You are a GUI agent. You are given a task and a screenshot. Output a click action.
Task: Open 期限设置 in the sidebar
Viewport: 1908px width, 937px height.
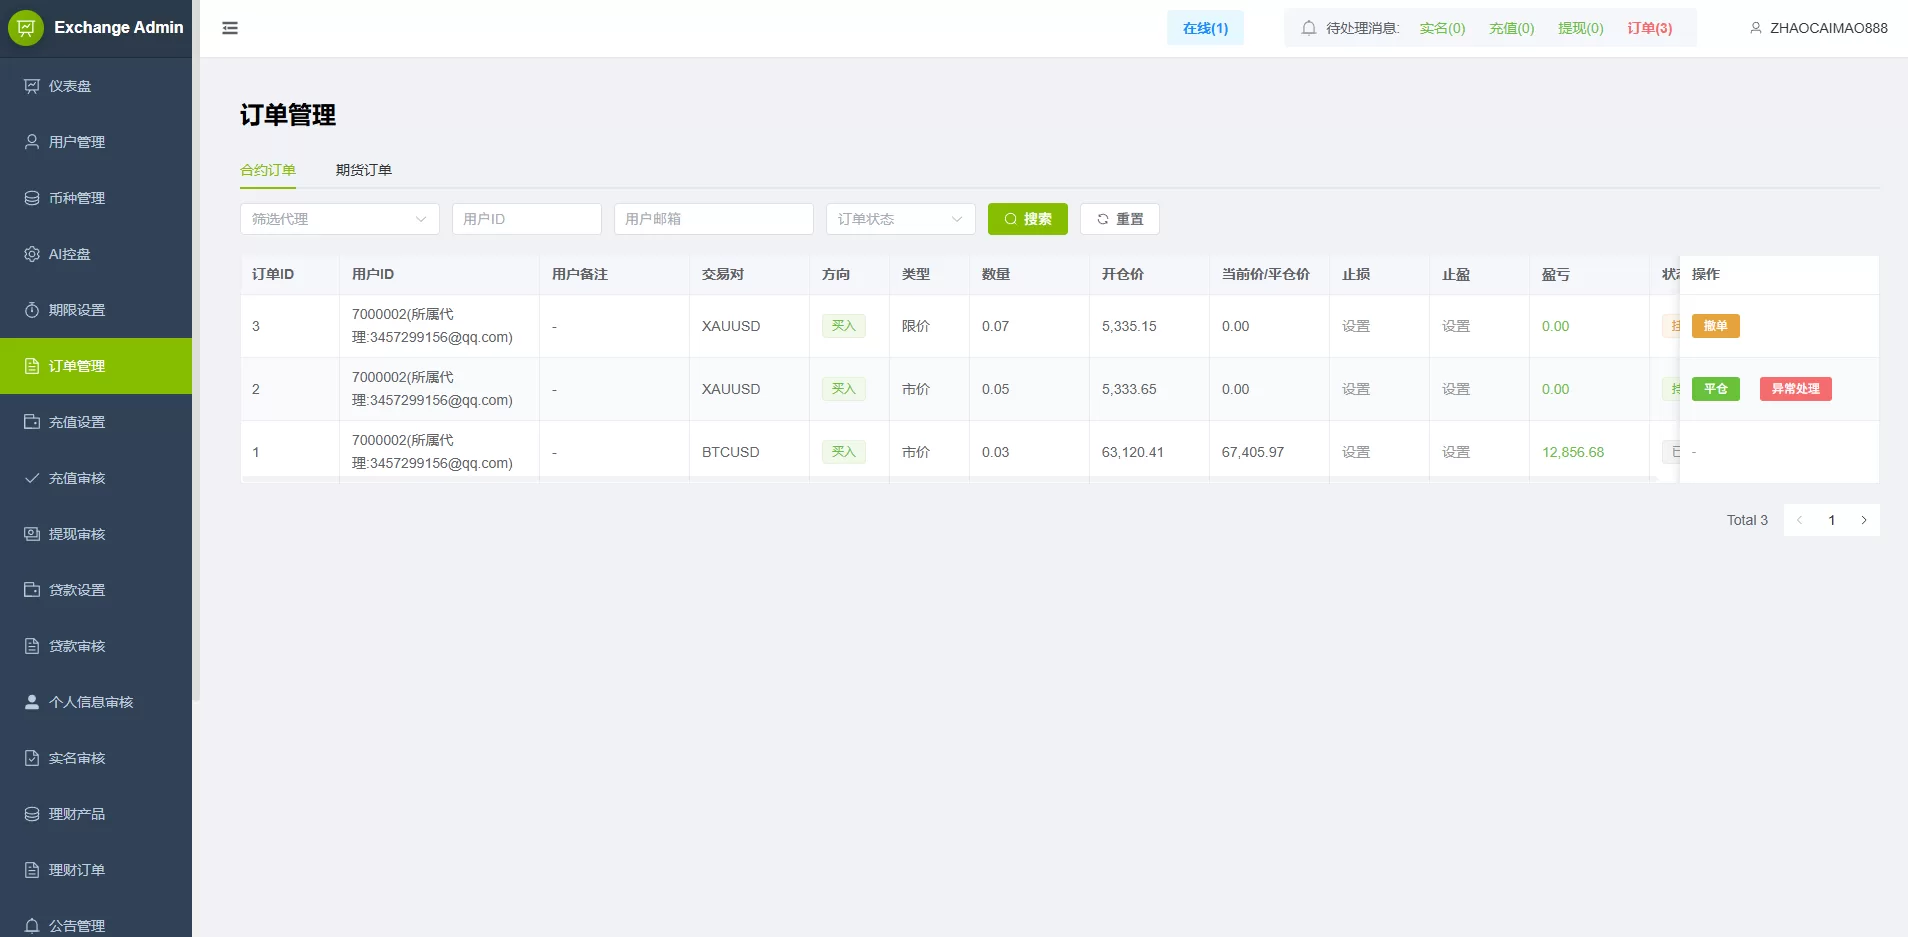76,310
